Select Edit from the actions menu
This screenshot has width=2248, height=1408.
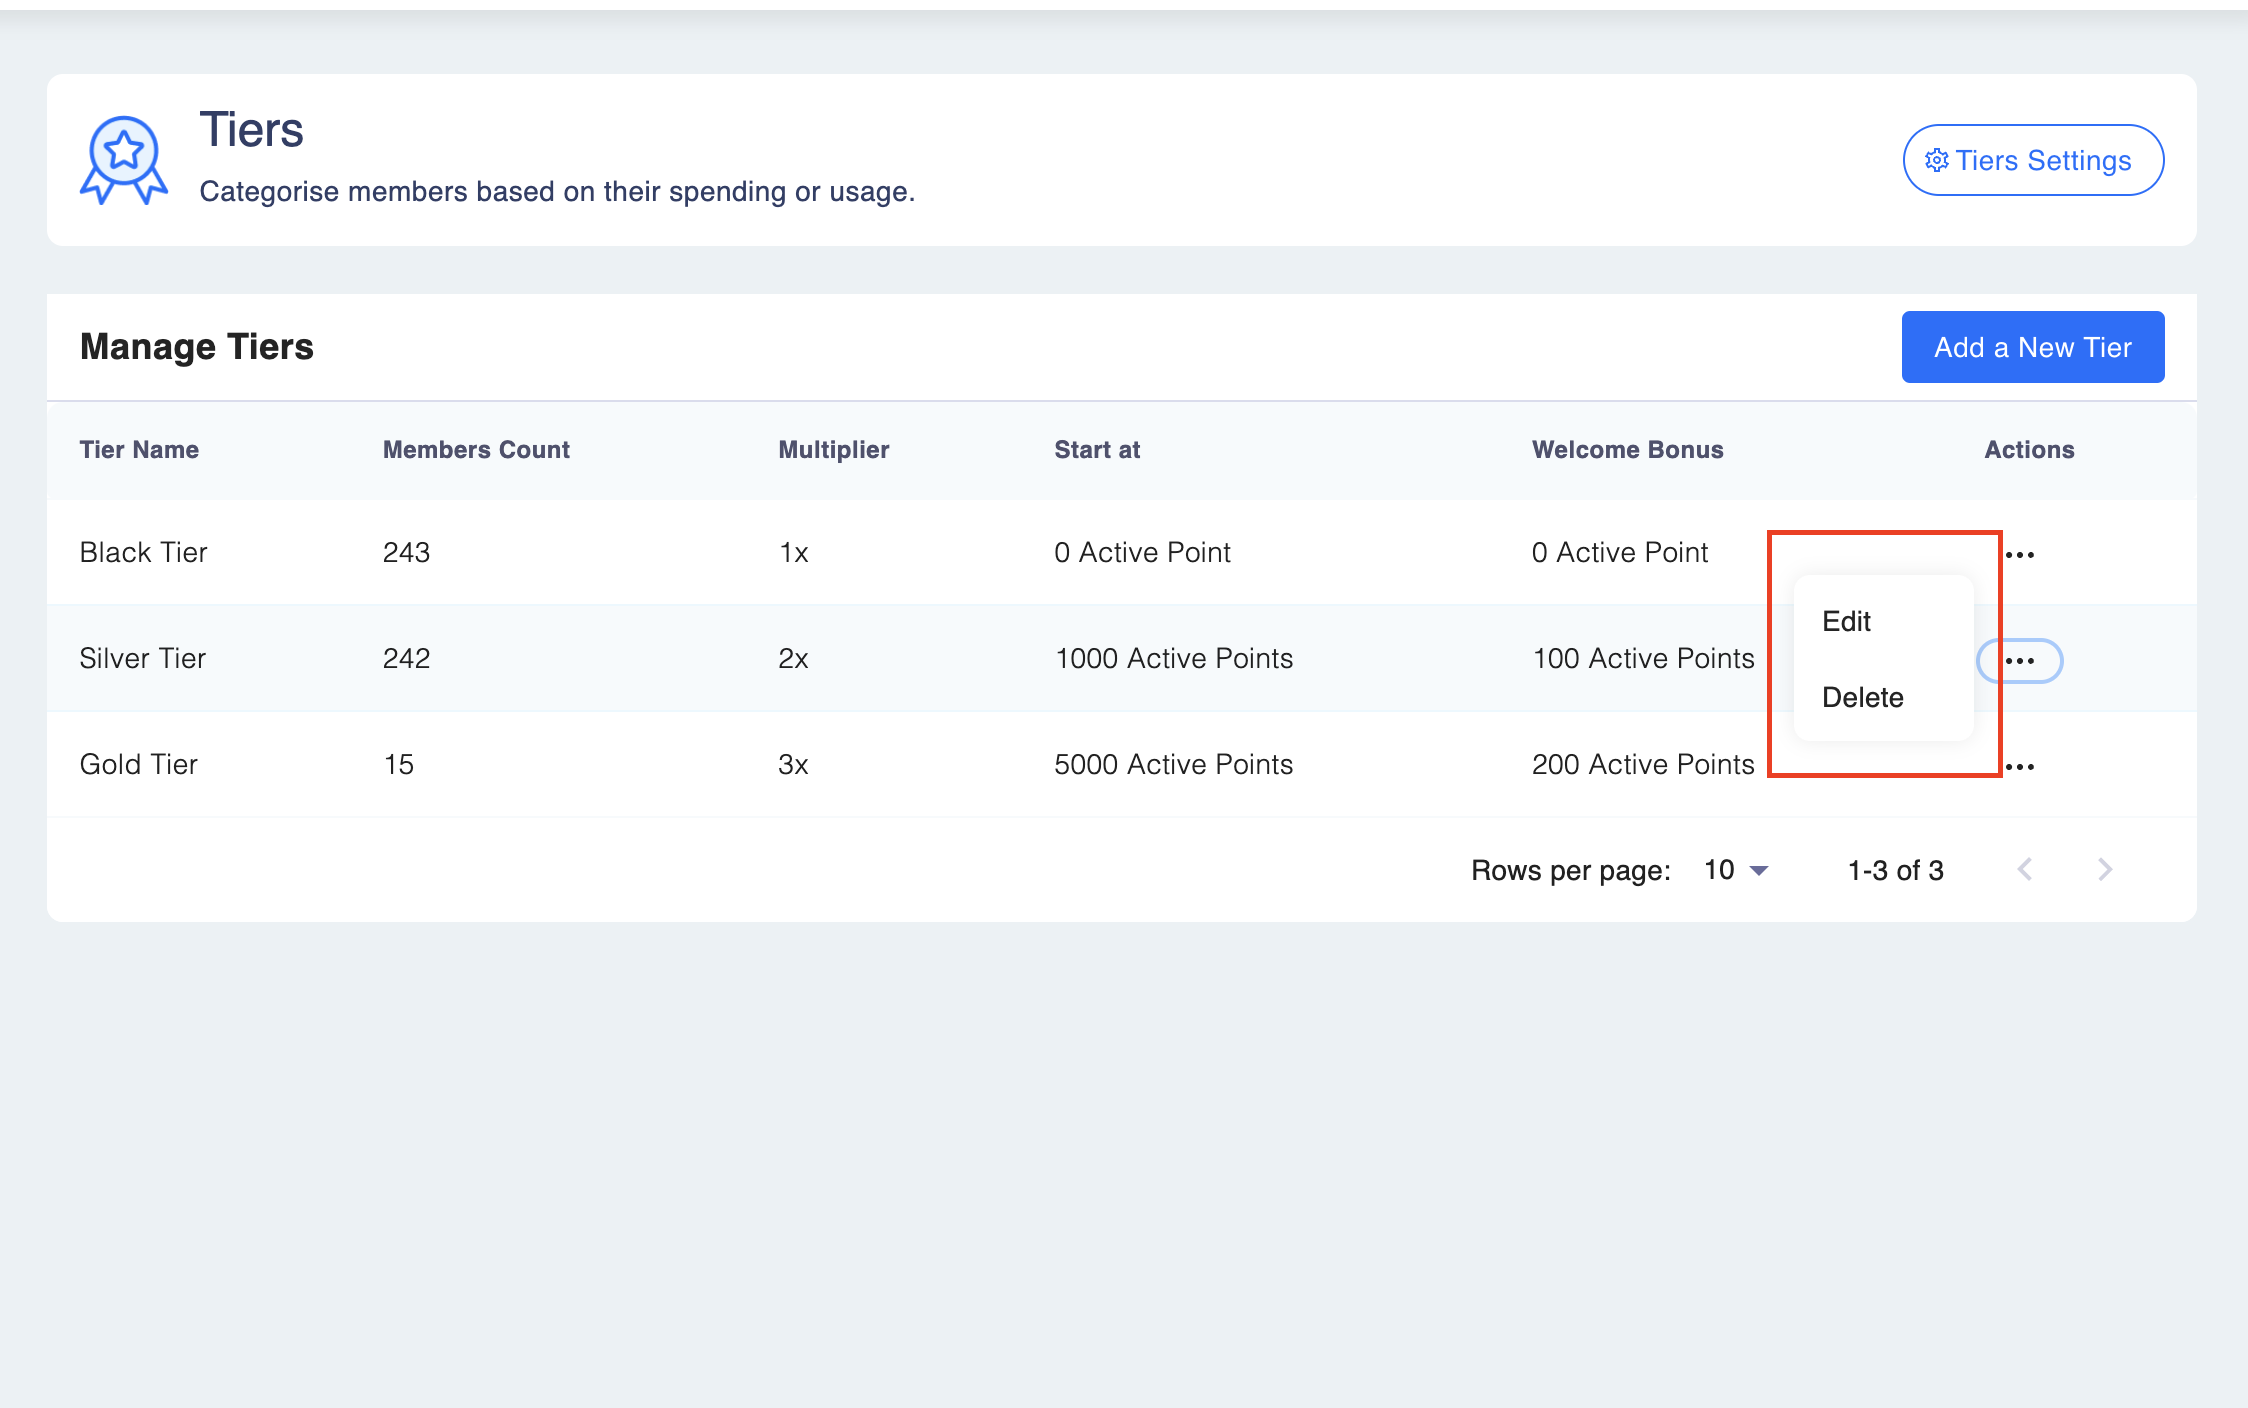click(1846, 622)
